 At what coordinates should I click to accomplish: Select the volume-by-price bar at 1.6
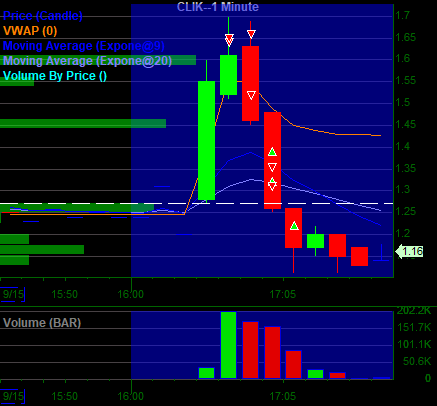[x=98, y=60]
